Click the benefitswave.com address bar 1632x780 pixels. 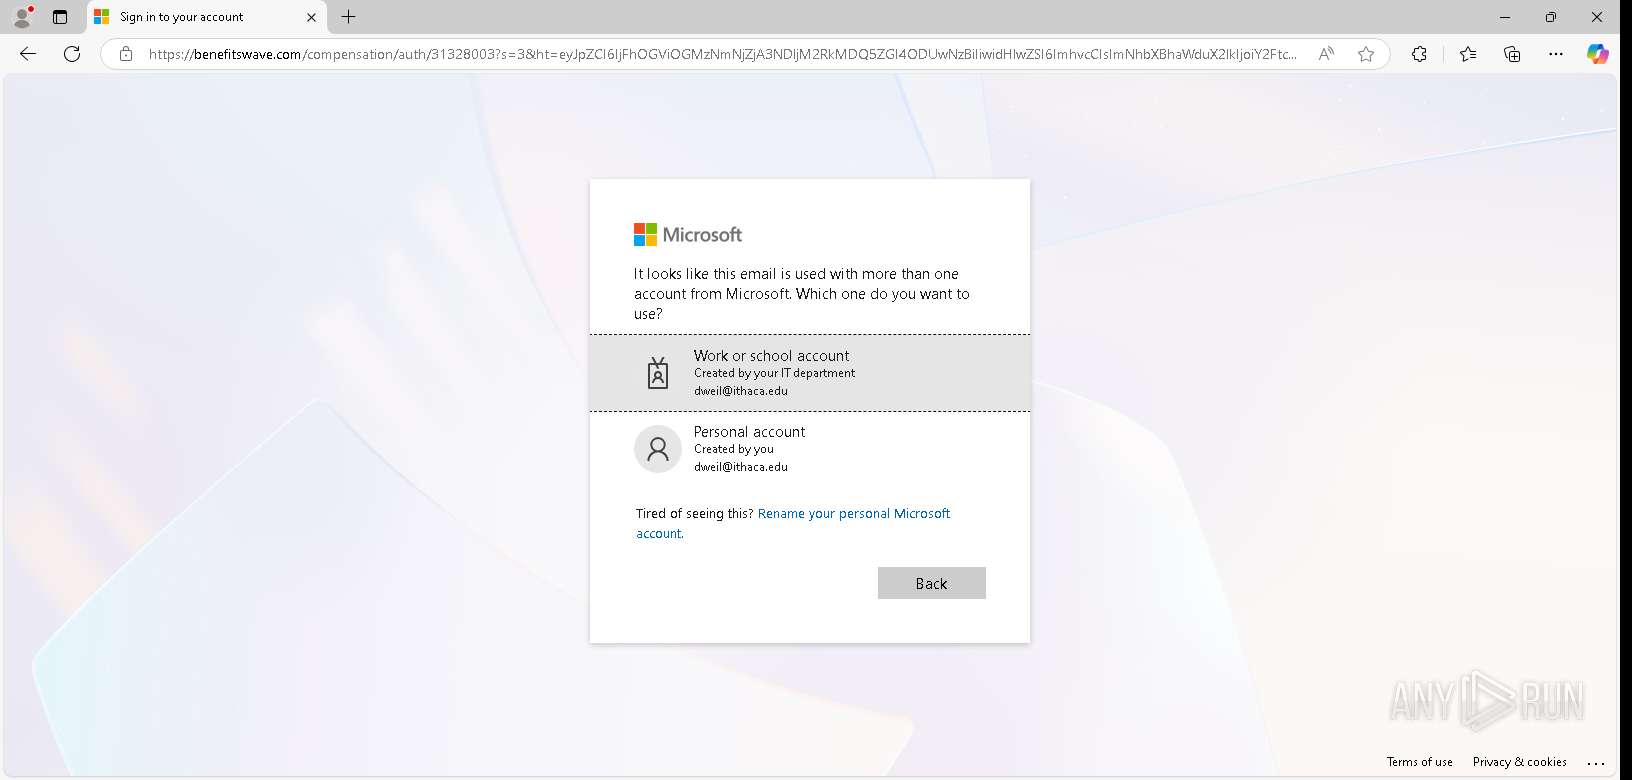point(722,54)
